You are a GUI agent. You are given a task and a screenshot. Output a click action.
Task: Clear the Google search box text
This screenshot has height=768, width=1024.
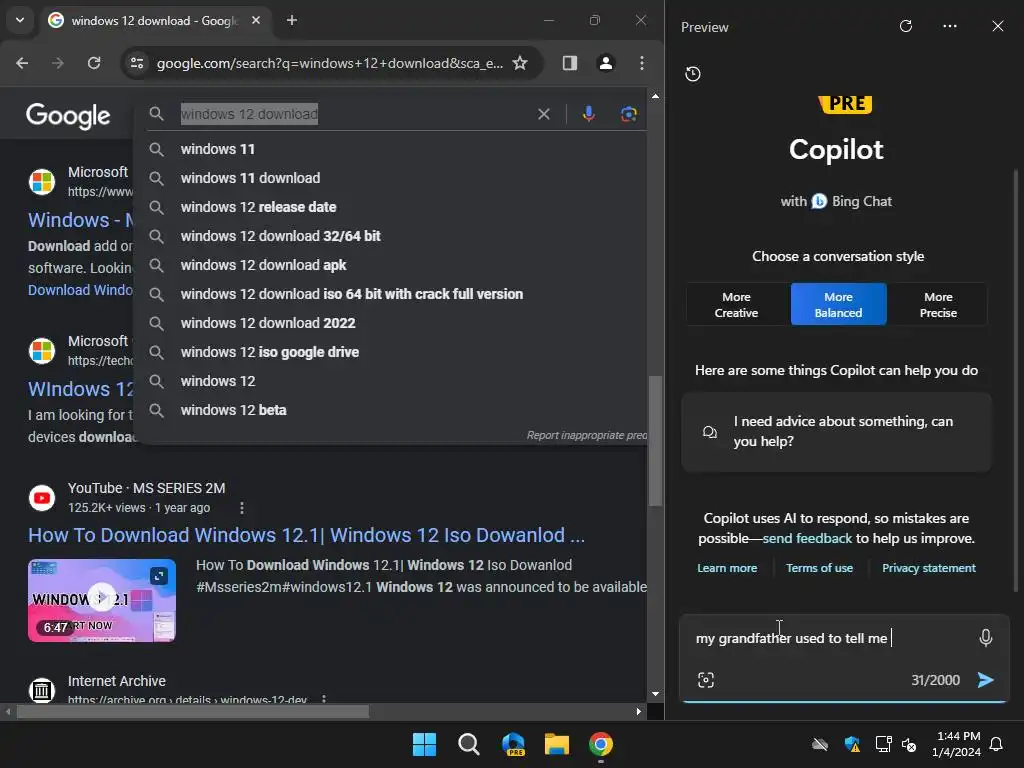(543, 114)
